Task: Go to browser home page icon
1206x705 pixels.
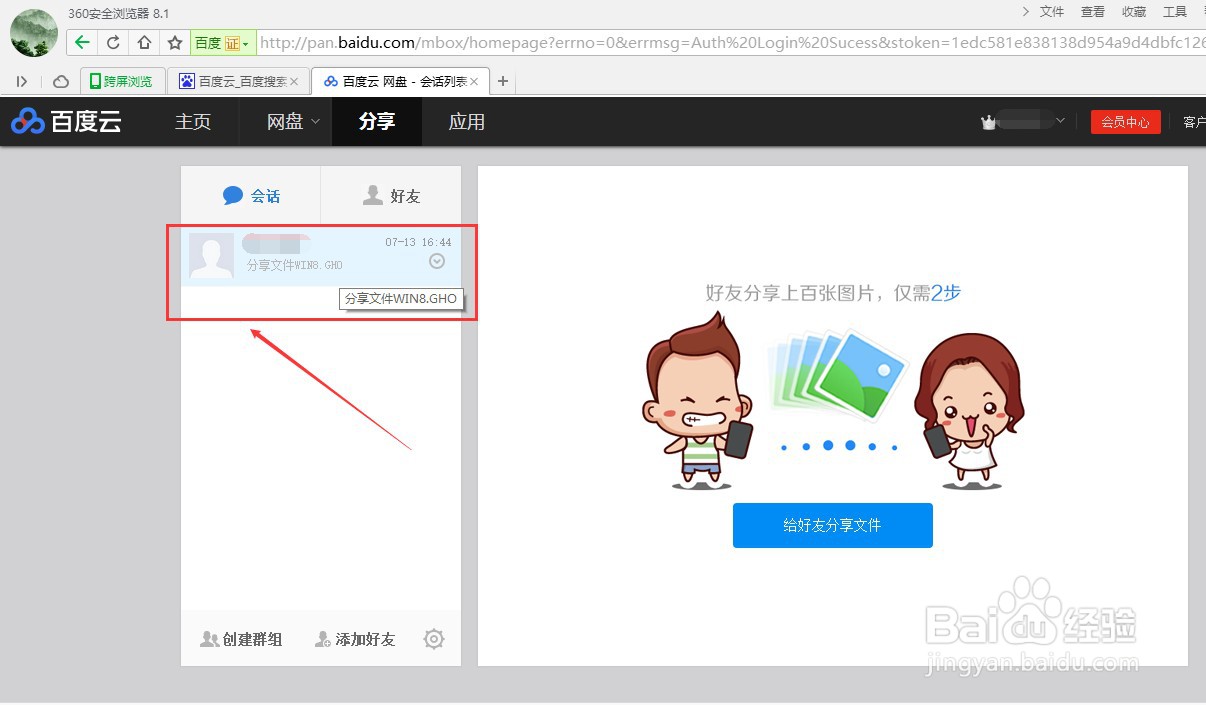Action: [x=144, y=43]
